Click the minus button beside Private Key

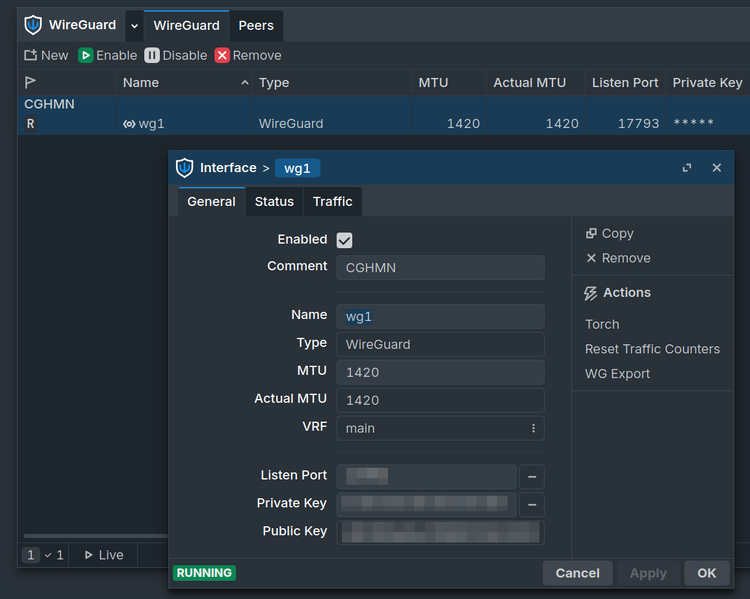tap(532, 505)
